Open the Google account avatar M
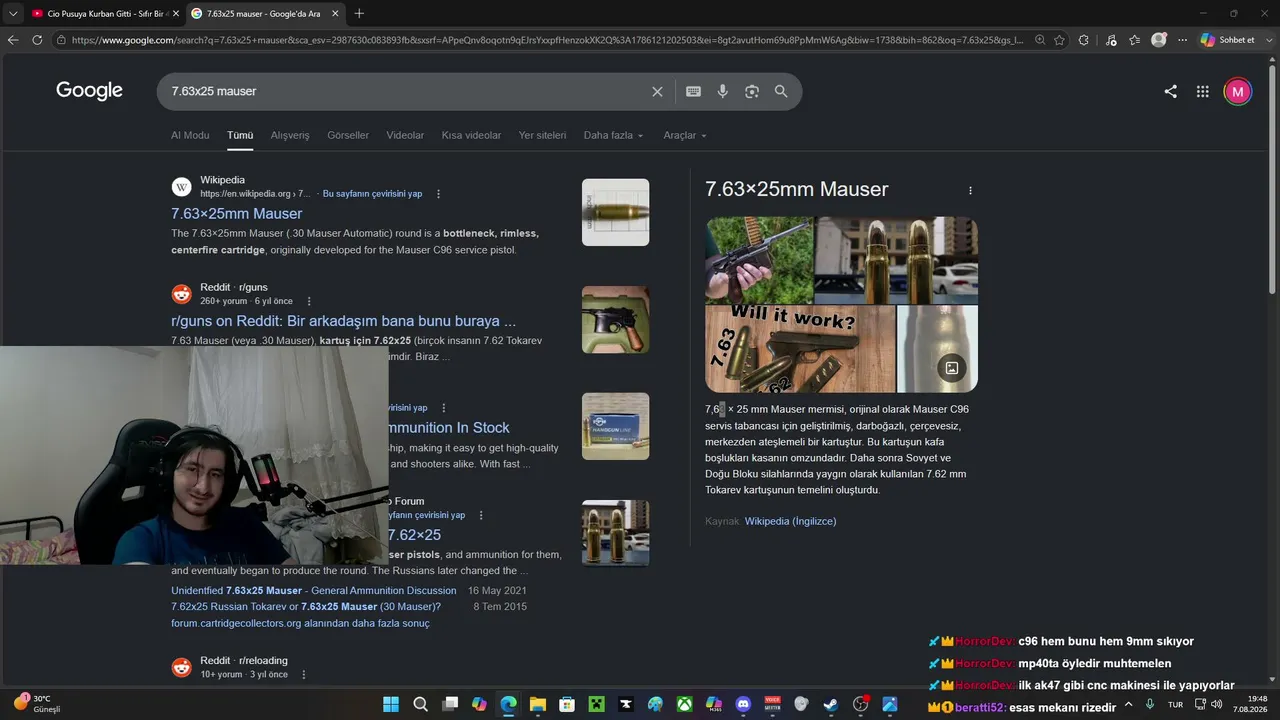This screenshot has width=1280, height=720. [1237, 92]
